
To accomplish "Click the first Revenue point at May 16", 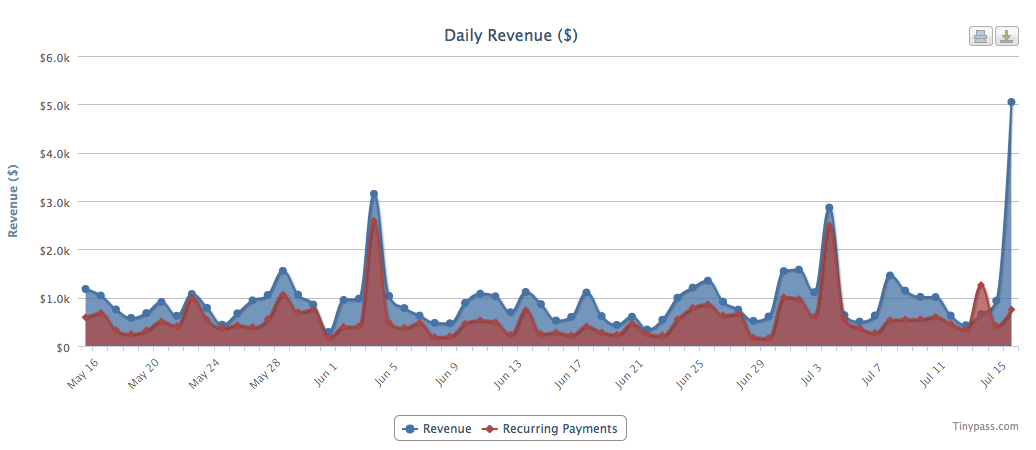I will coord(85,289).
